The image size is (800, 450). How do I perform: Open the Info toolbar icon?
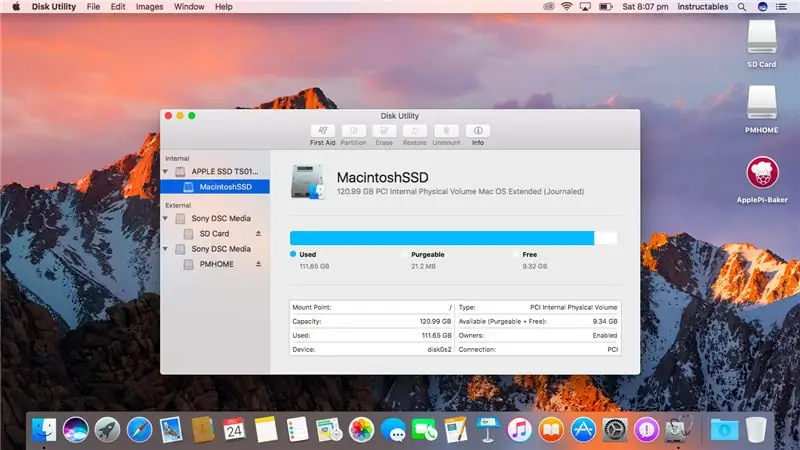(x=478, y=131)
